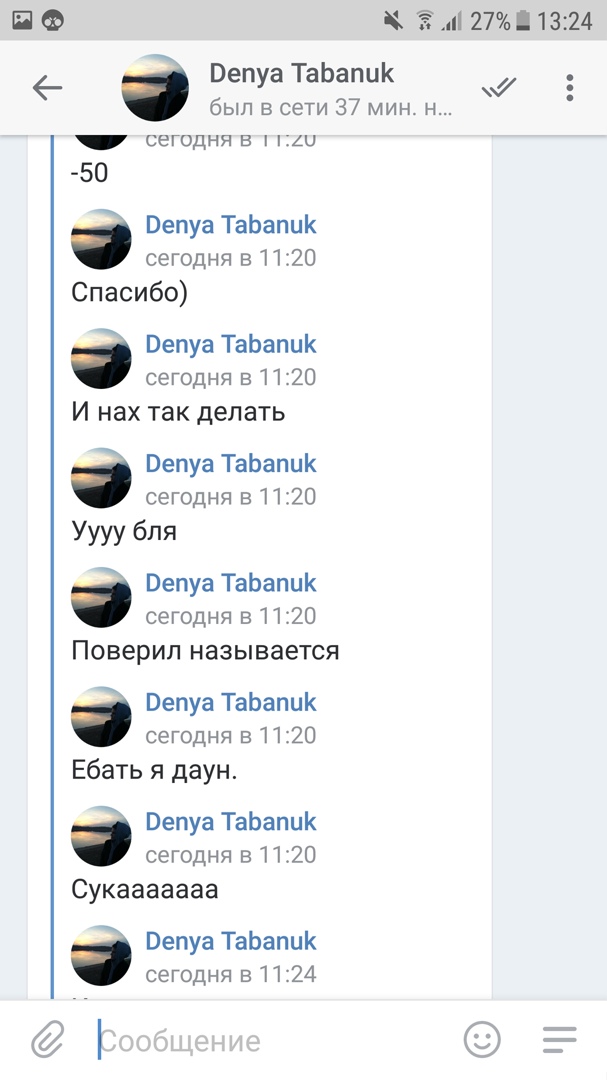The image size is (607, 1080).
Task: Tap the image notification icon in status bar
Action: (22, 20)
